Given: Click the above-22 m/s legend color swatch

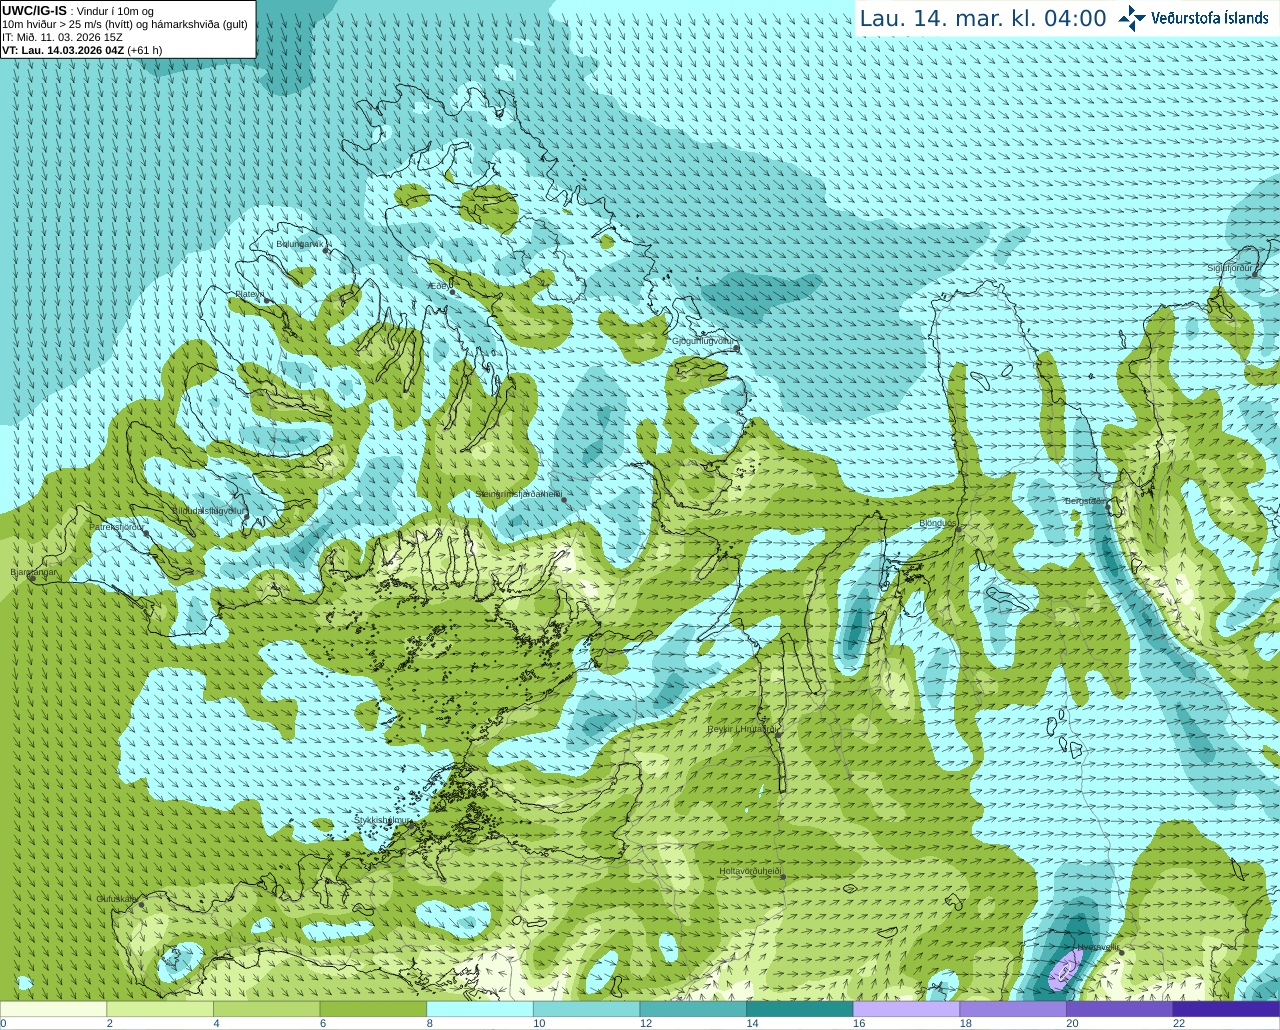Looking at the screenshot, I should (x=1226, y=1009).
